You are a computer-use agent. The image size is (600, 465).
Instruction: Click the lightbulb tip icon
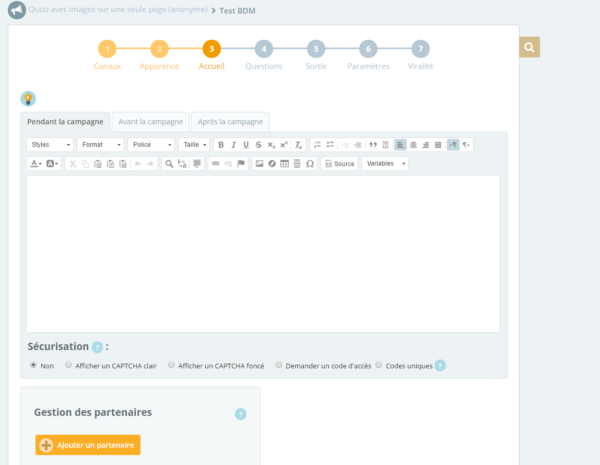tap(28, 98)
